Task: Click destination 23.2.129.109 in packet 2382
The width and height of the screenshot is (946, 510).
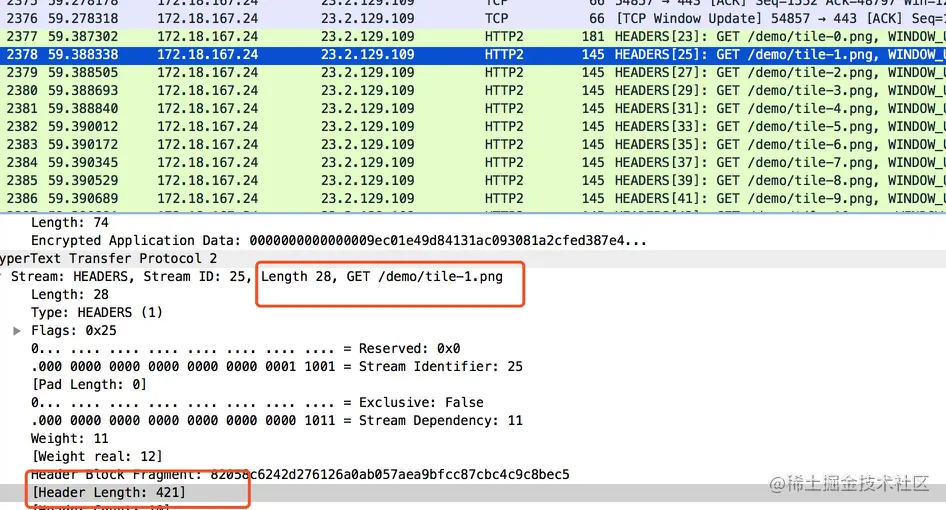Action: (367, 127)
